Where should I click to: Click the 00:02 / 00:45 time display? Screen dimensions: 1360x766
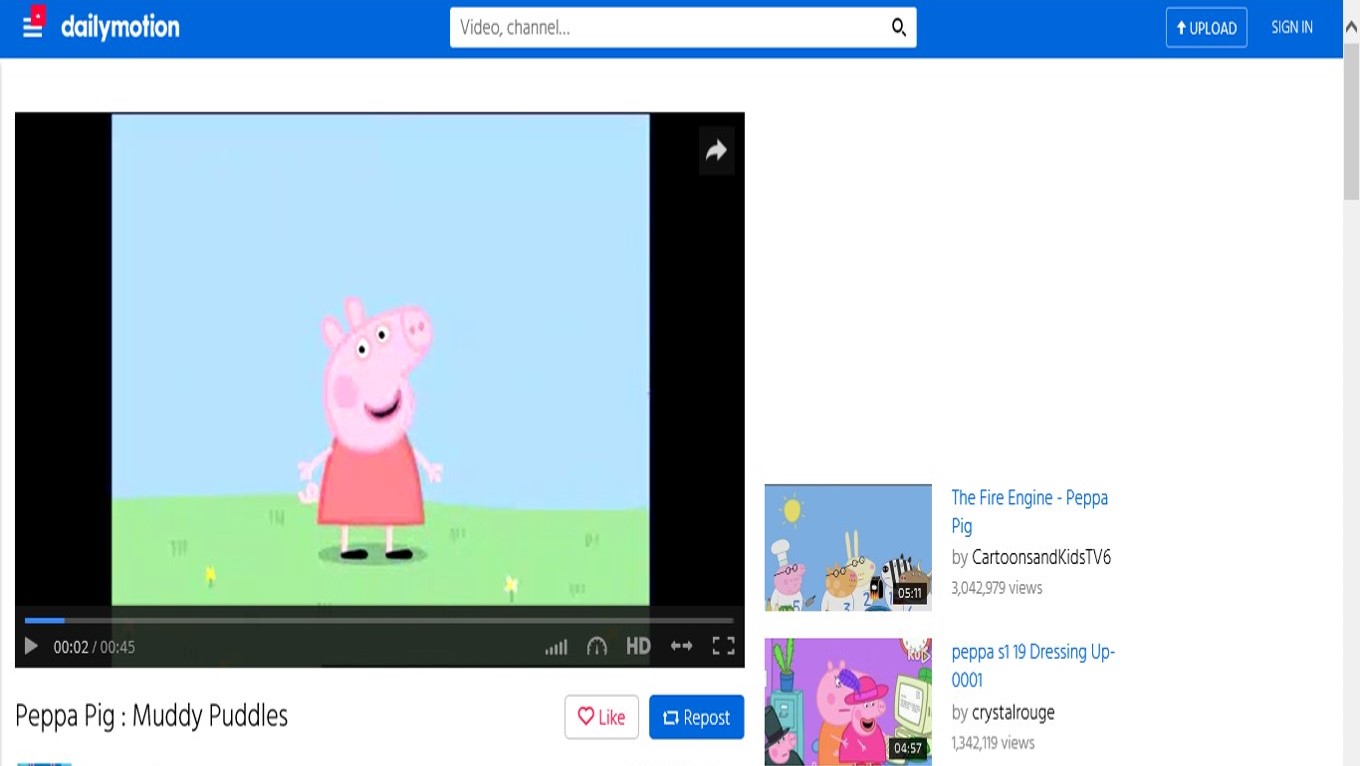94,647
